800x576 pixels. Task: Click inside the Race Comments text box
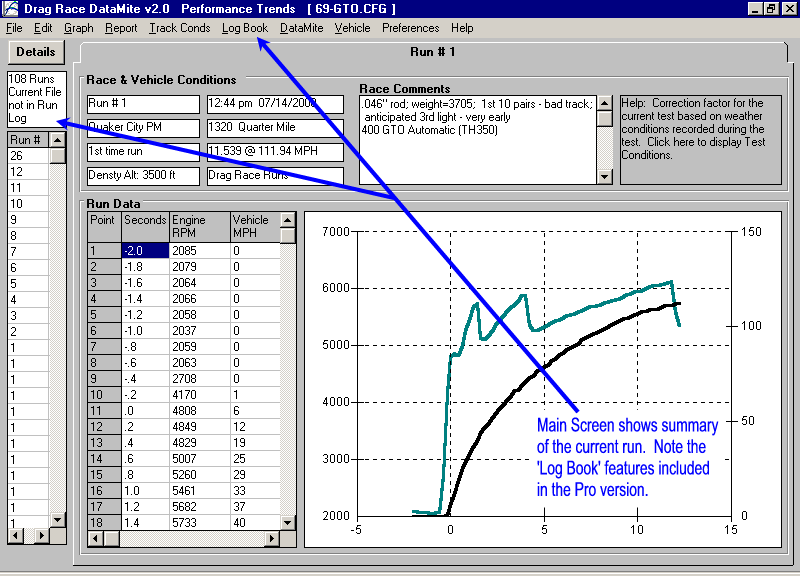(x=477, y=140)
